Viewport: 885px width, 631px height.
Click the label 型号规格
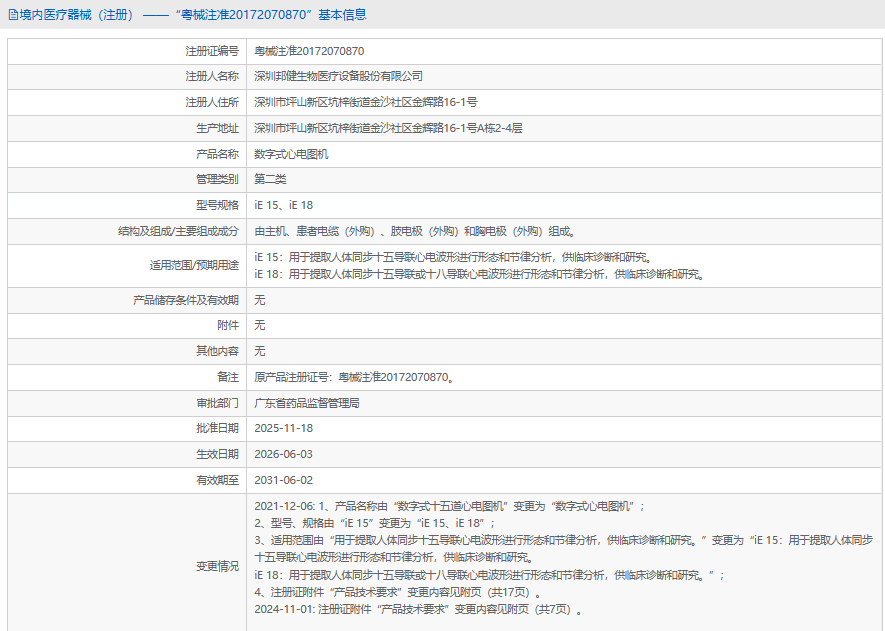point(217,205)
